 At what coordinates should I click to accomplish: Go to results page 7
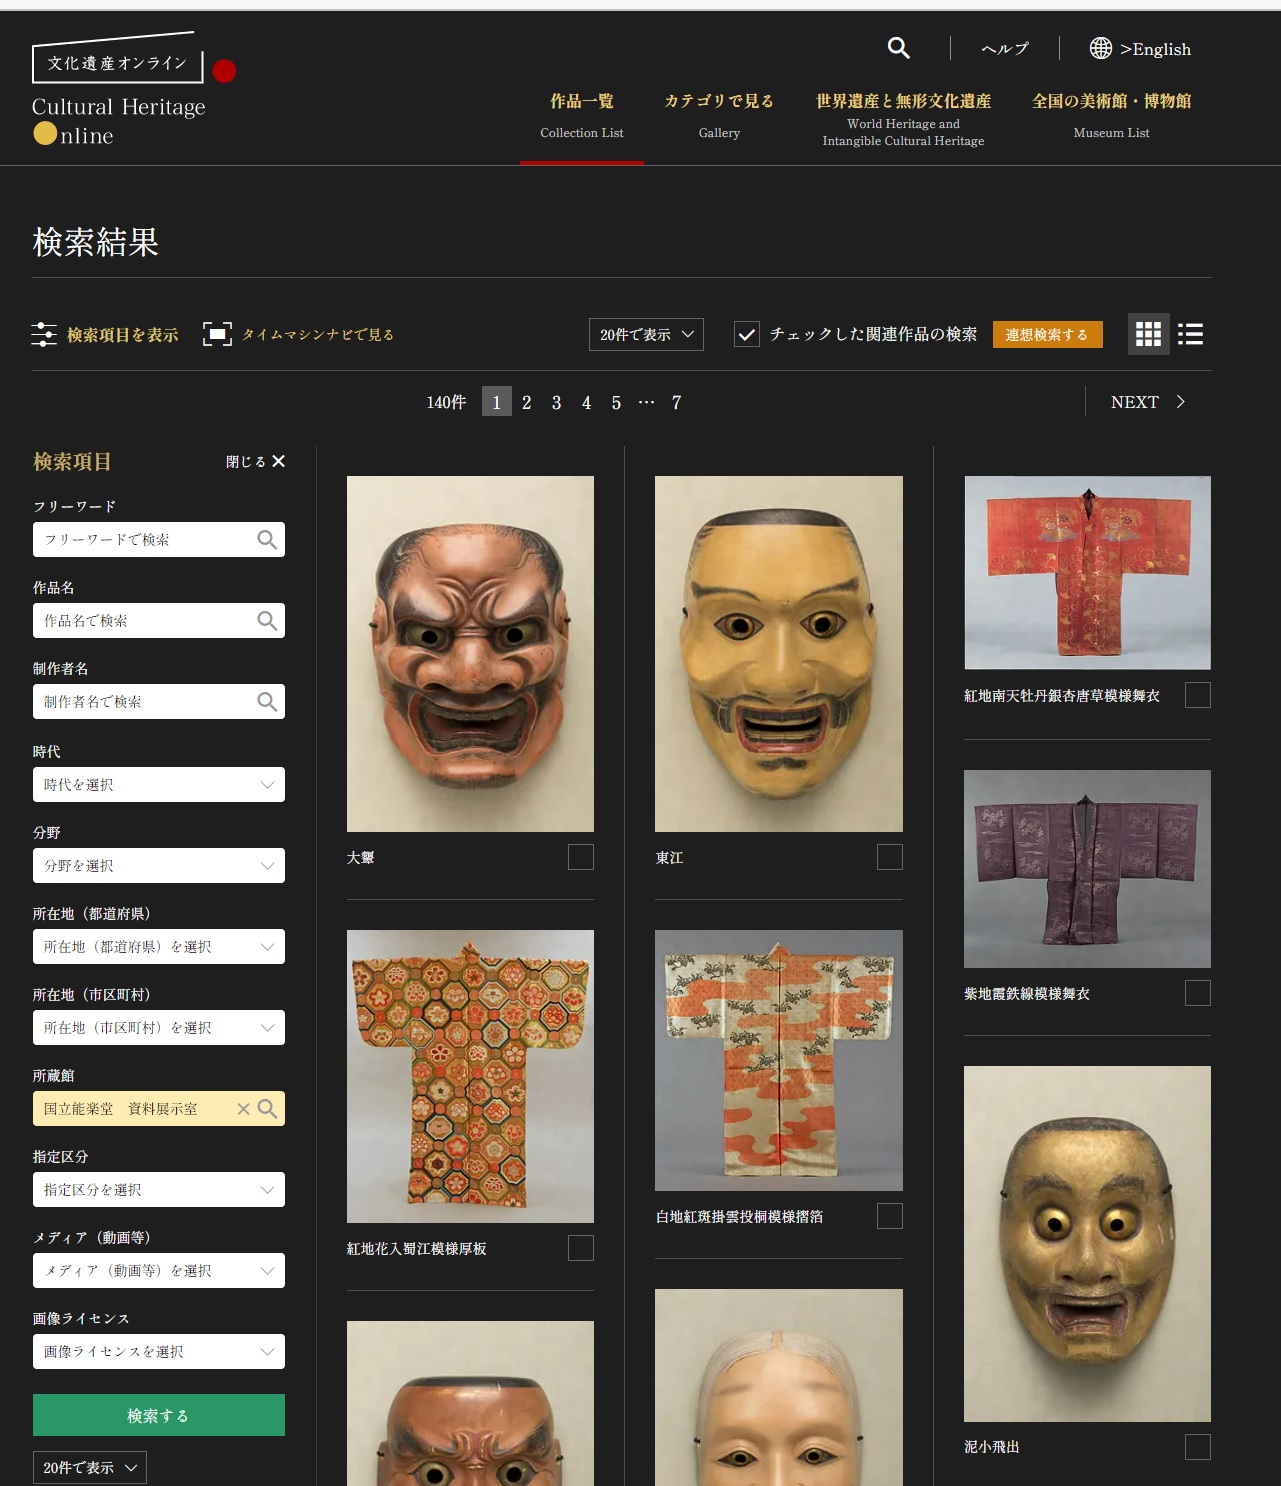click(x=676, y=402)
